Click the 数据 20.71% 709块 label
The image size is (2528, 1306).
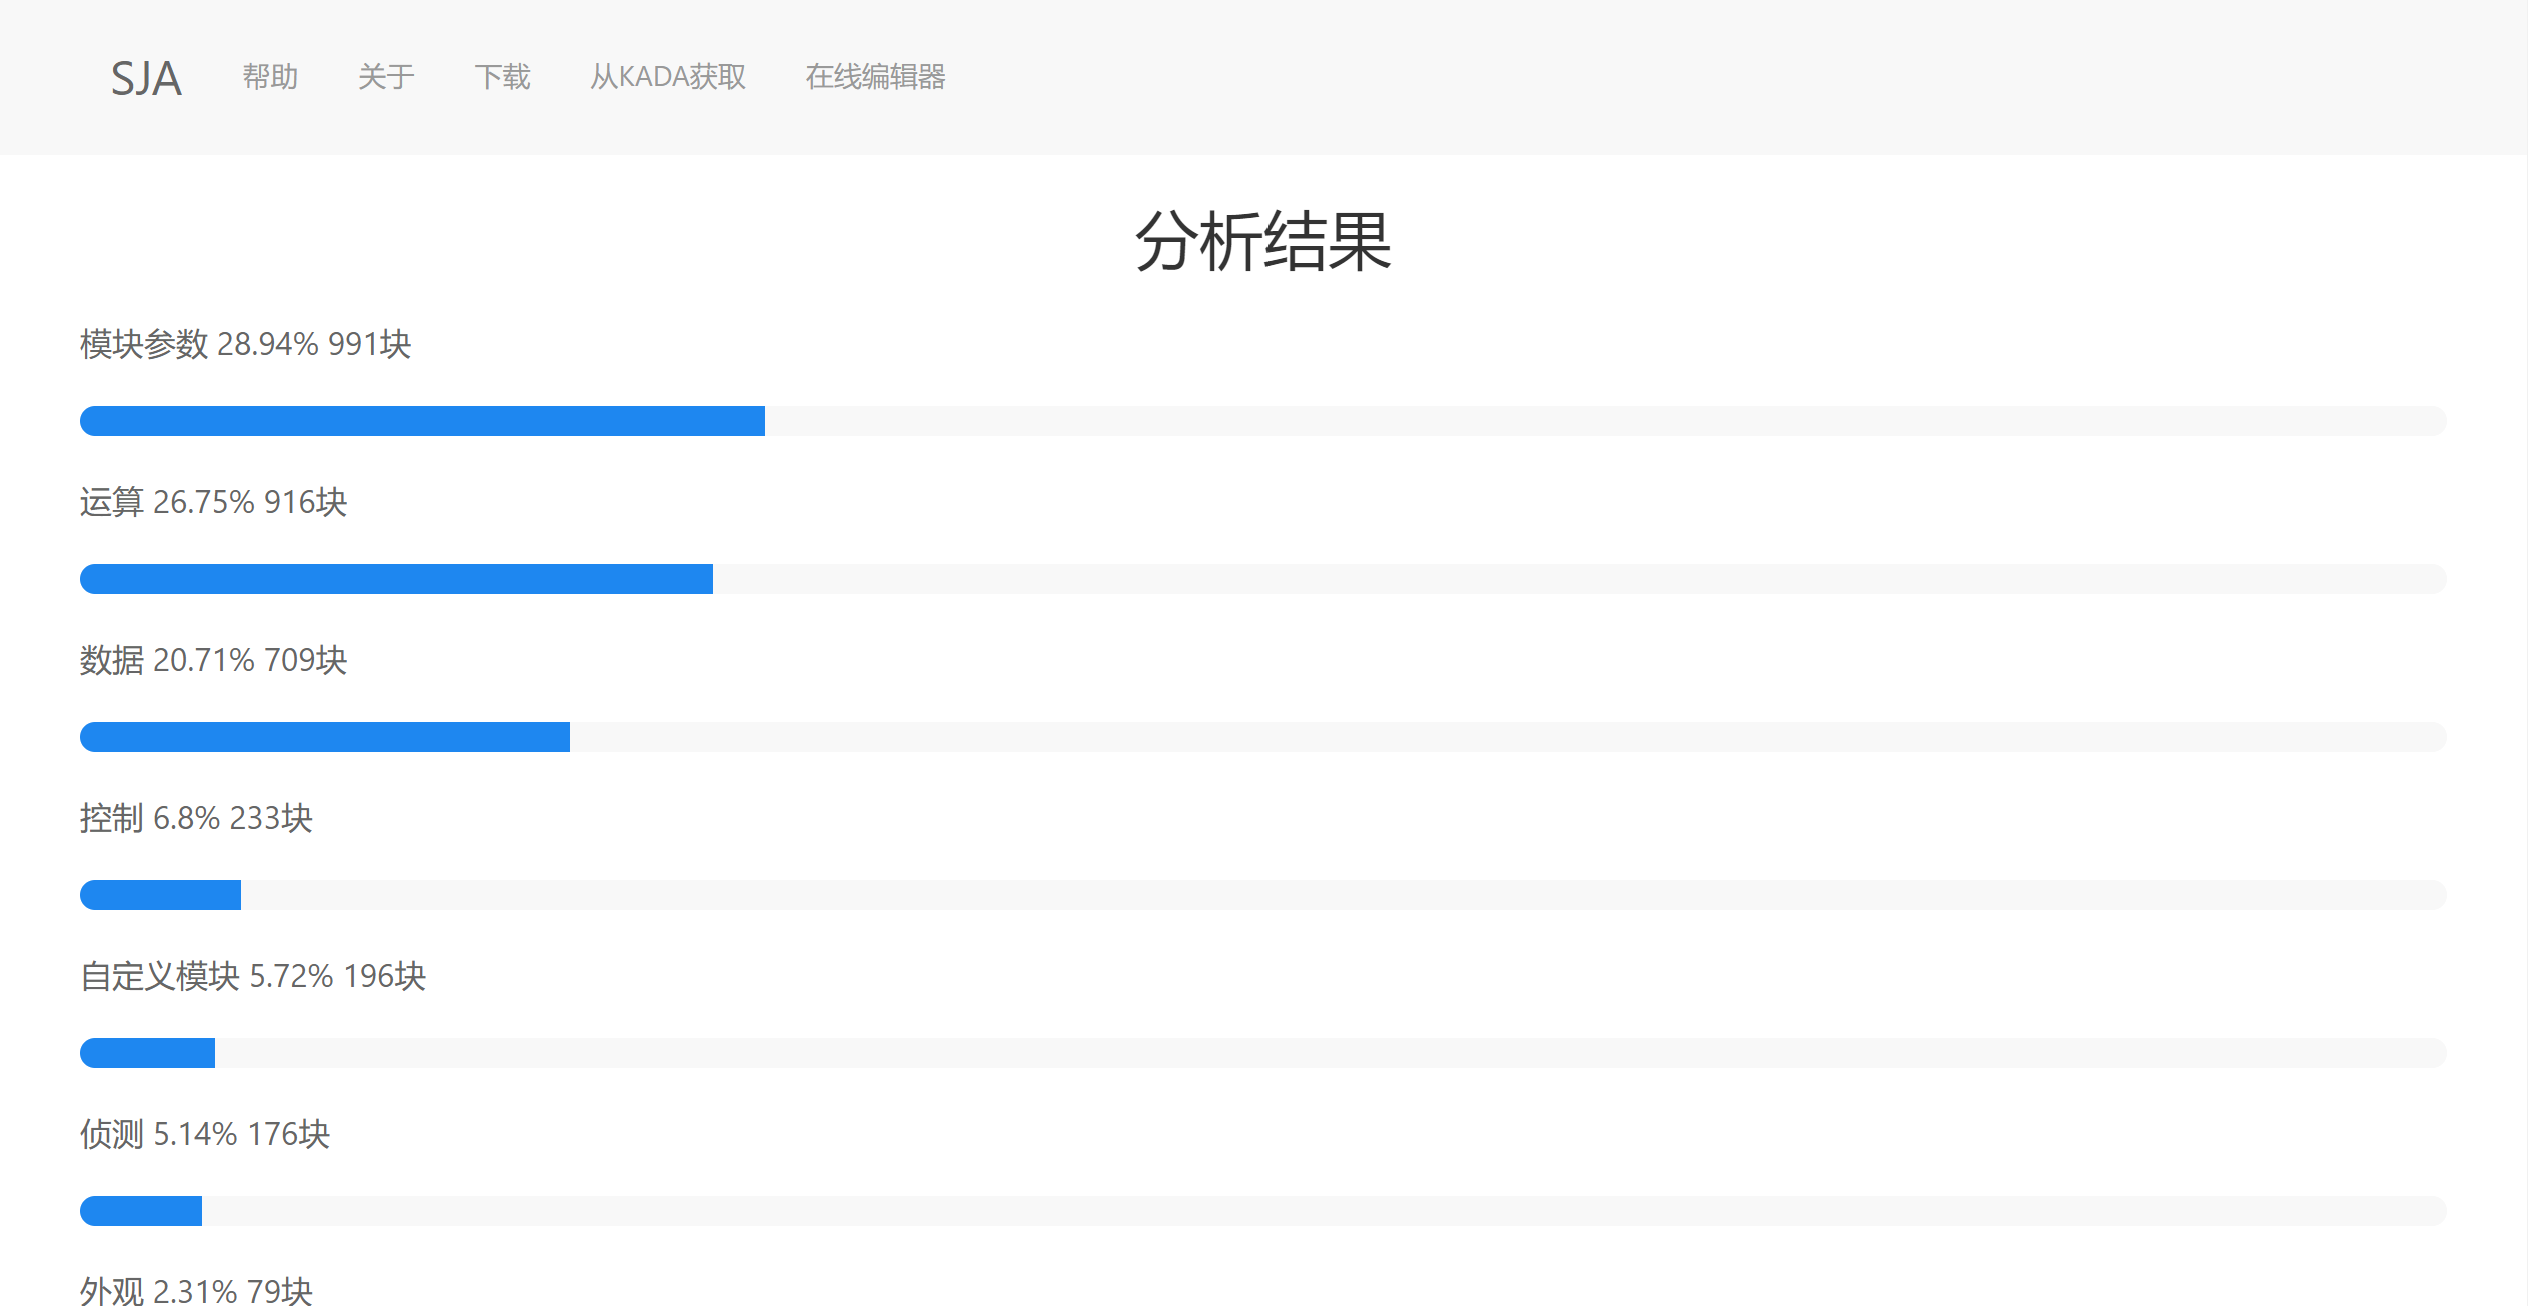point(213,660)
